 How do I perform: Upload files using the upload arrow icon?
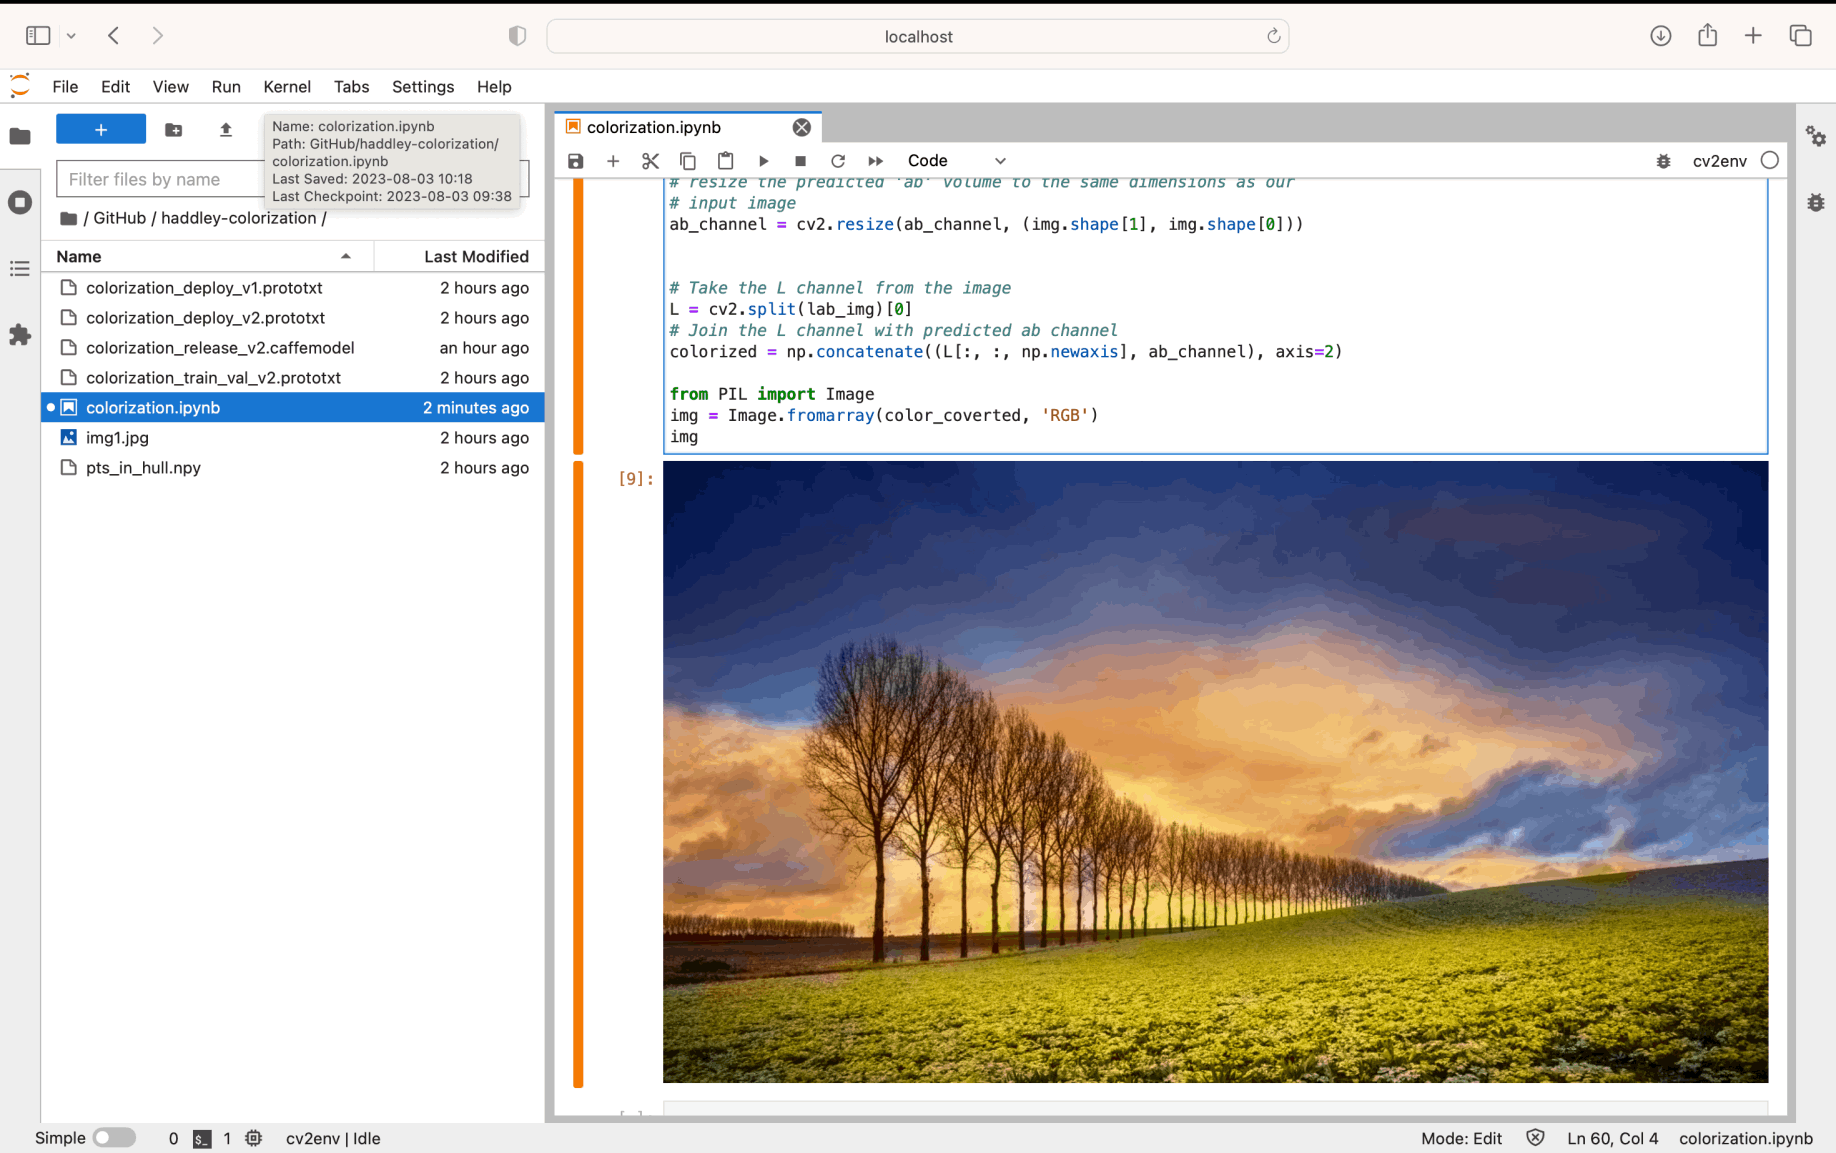tap(226, 130)
